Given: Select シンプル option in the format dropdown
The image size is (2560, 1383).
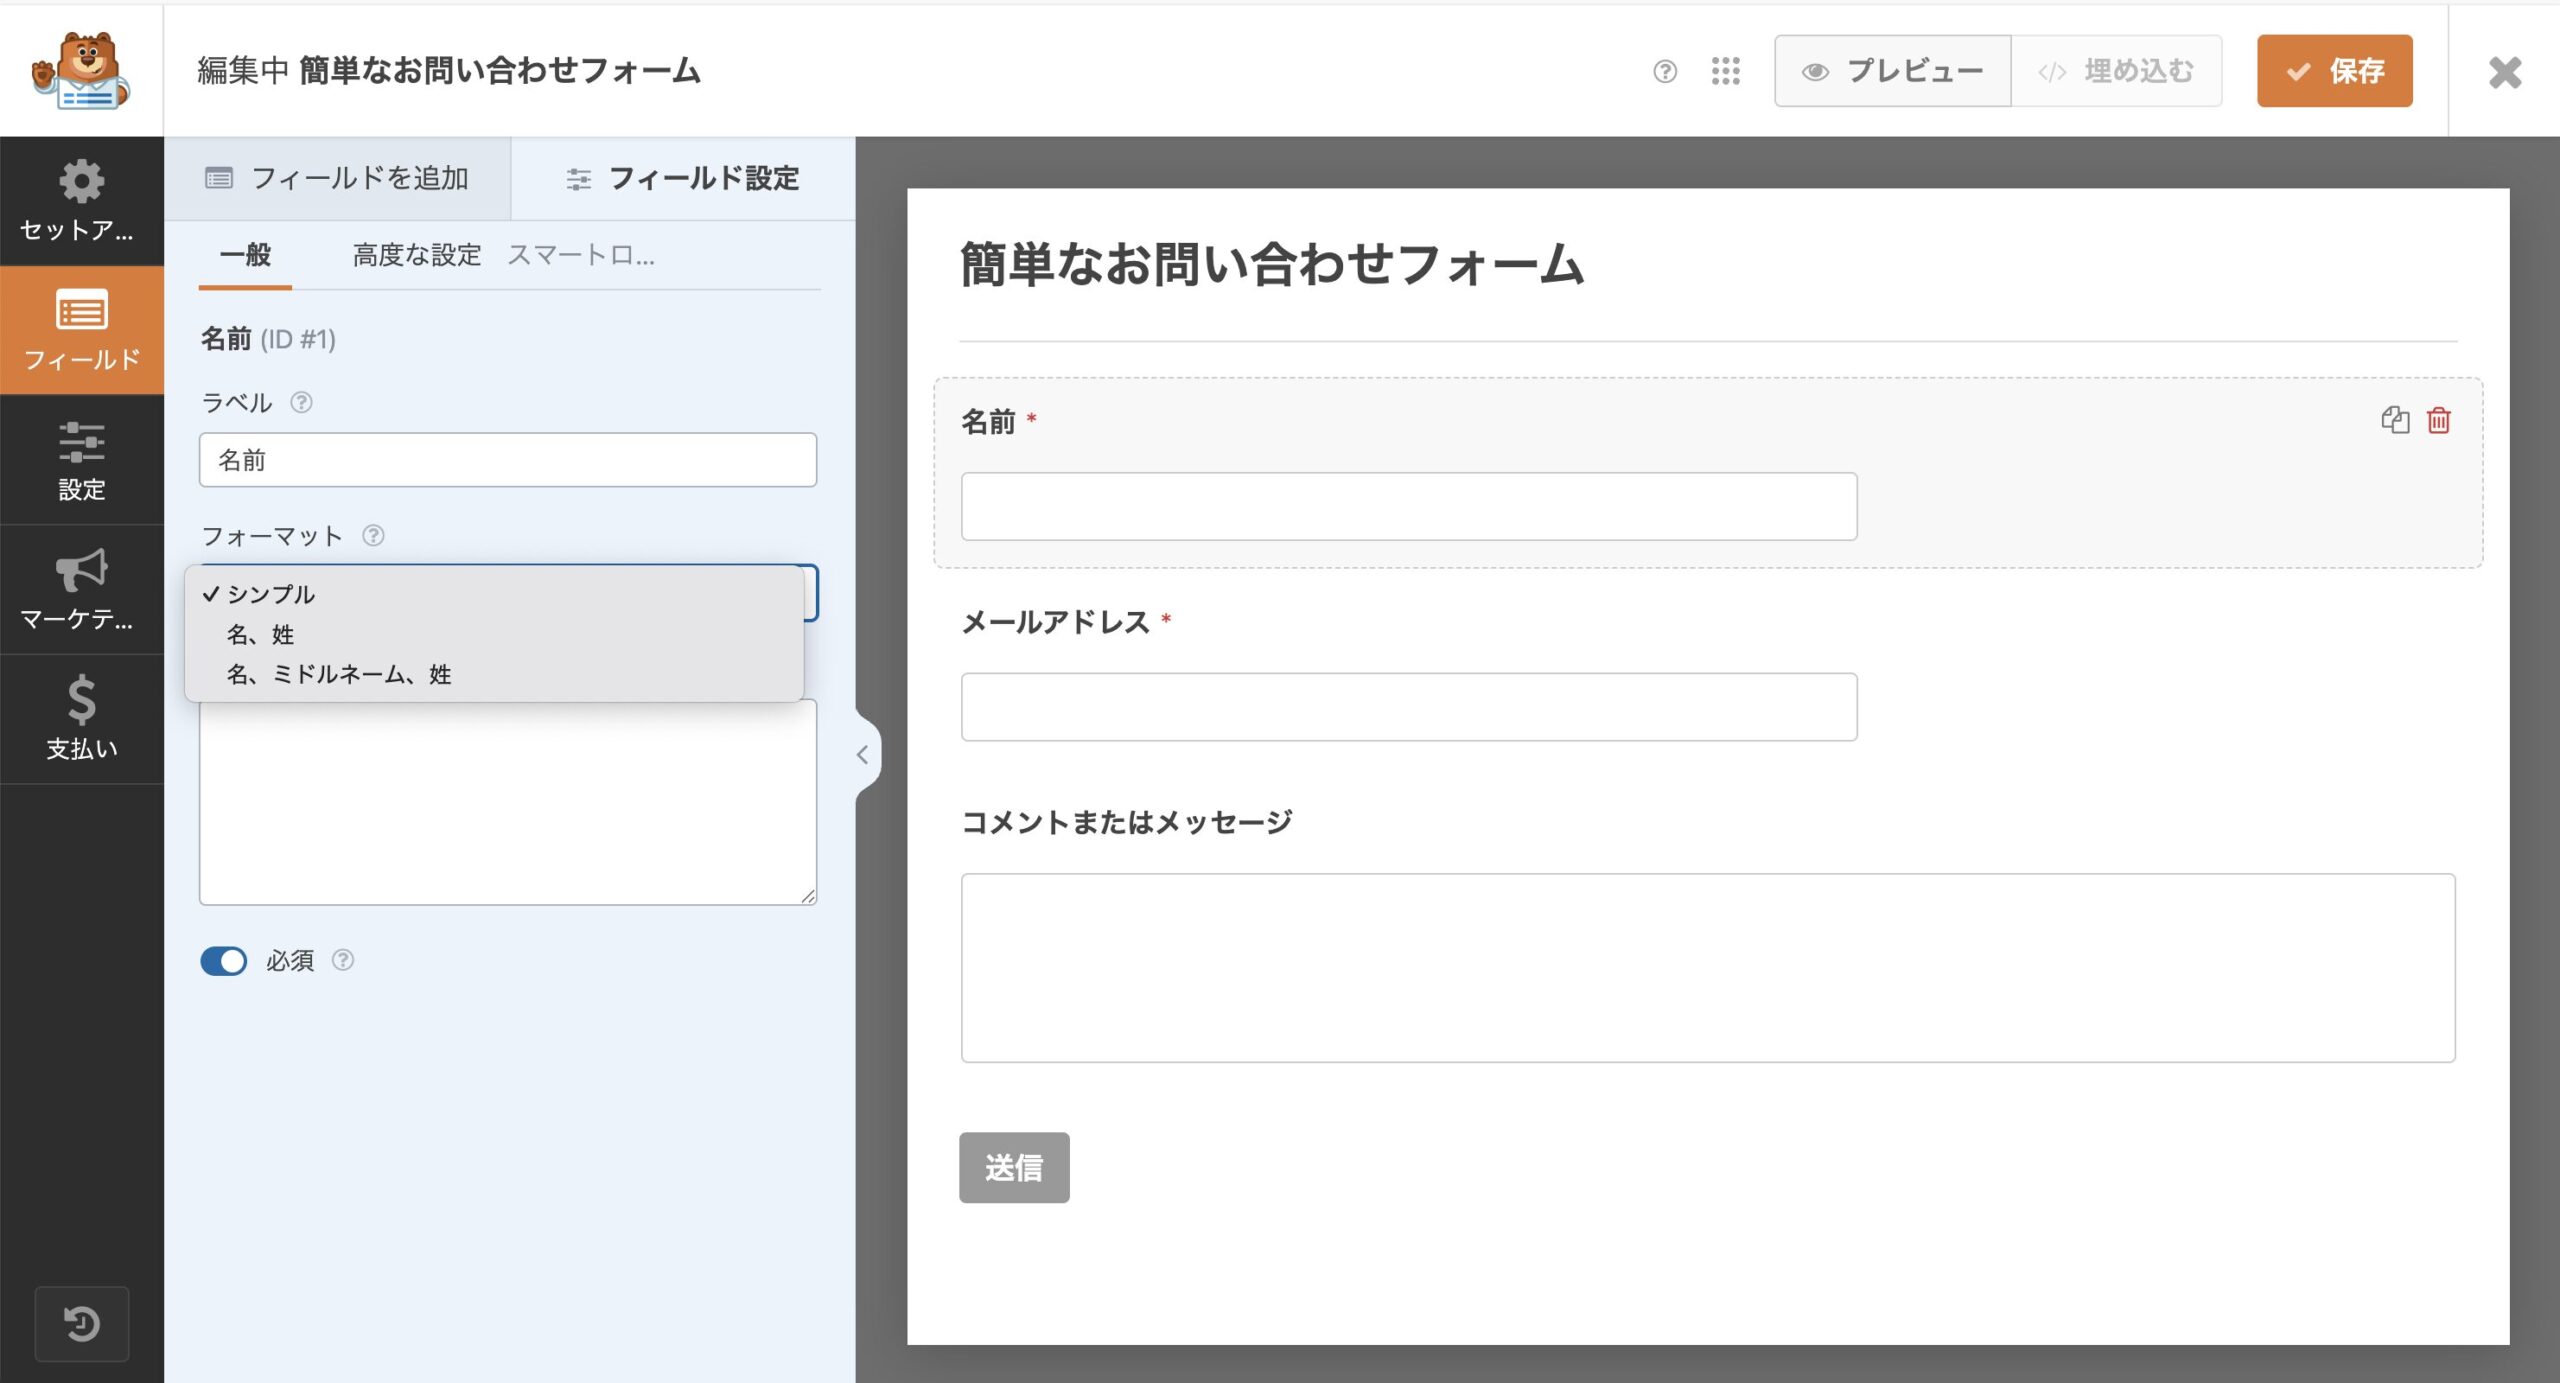Looking at the screenshot, I should (271, 594).
